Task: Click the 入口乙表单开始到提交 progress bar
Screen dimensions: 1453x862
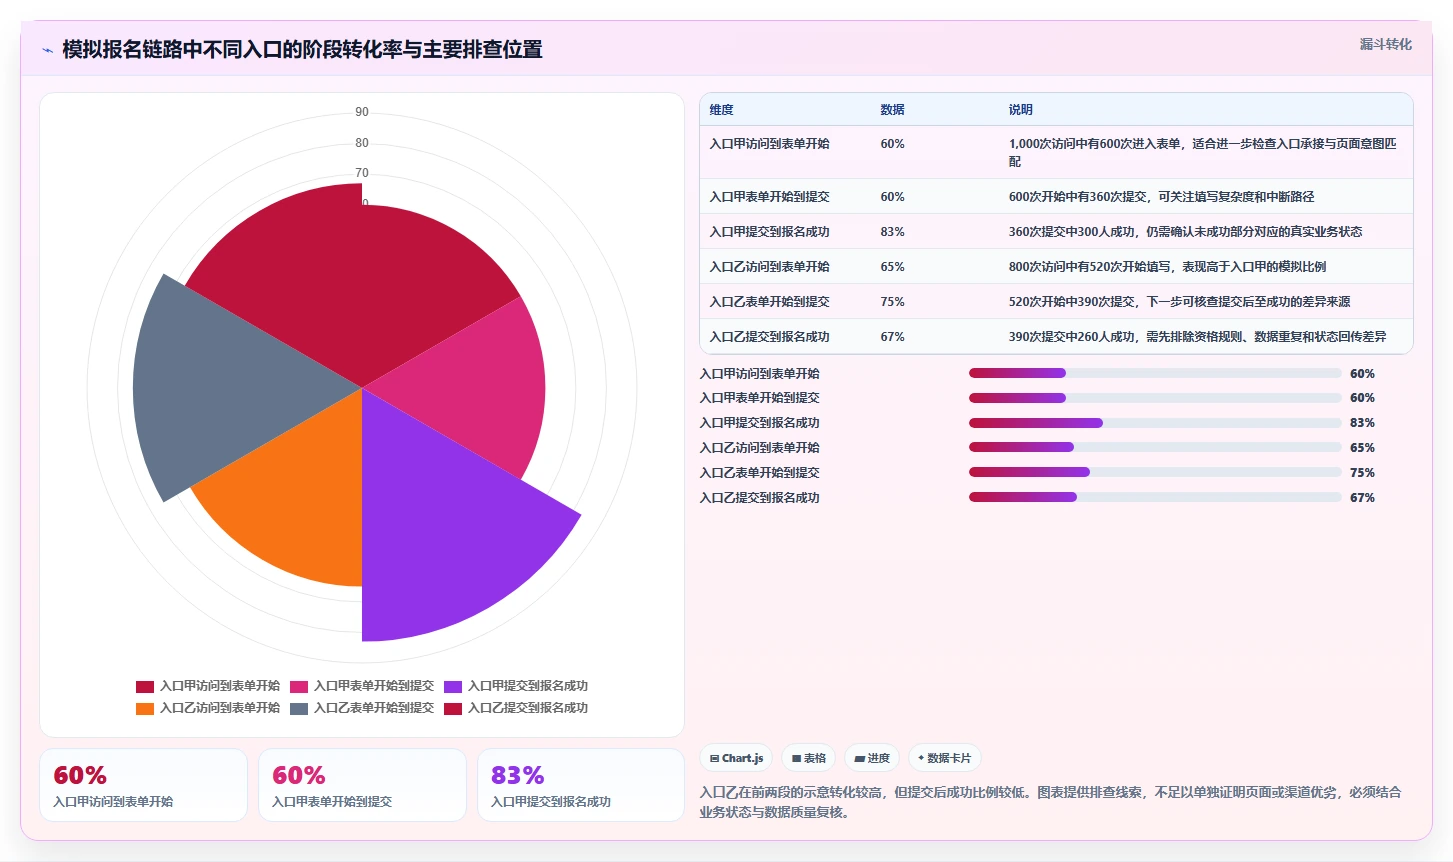Action: (x=1155, y=472)
